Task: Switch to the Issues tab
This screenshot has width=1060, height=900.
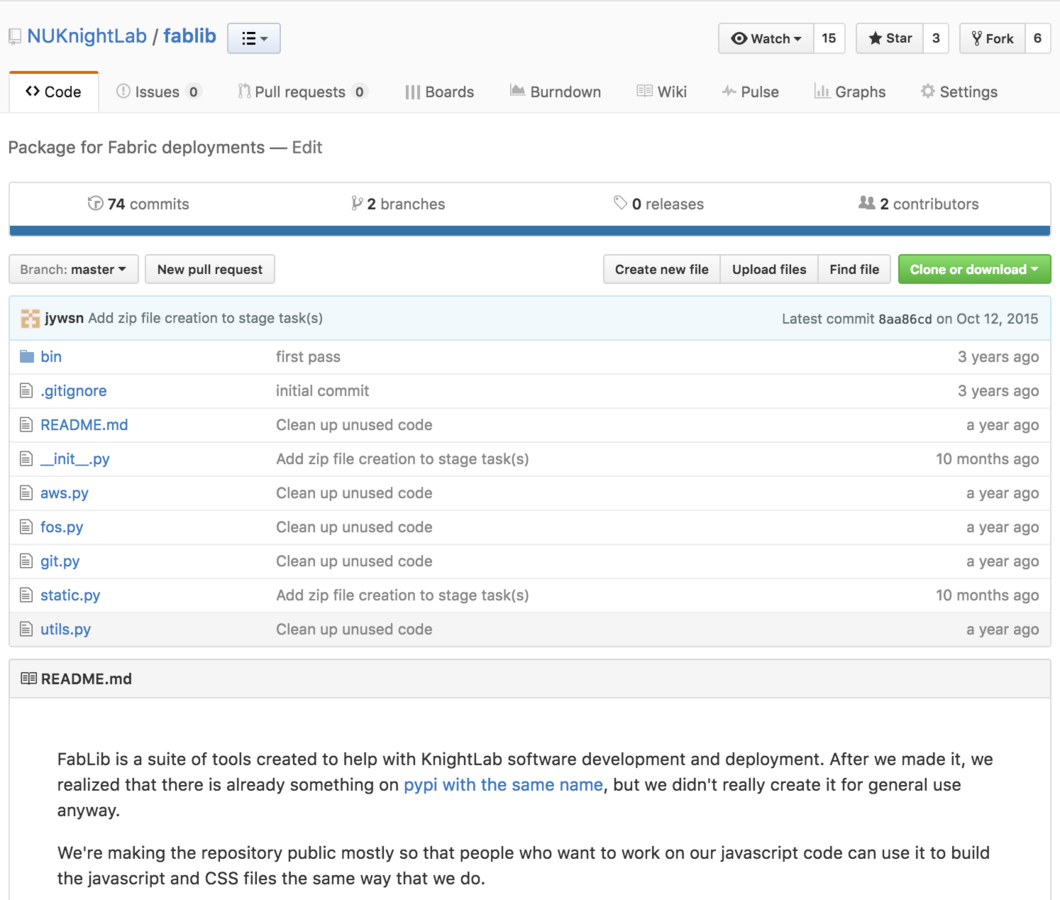Action: [x=158, y=92]
